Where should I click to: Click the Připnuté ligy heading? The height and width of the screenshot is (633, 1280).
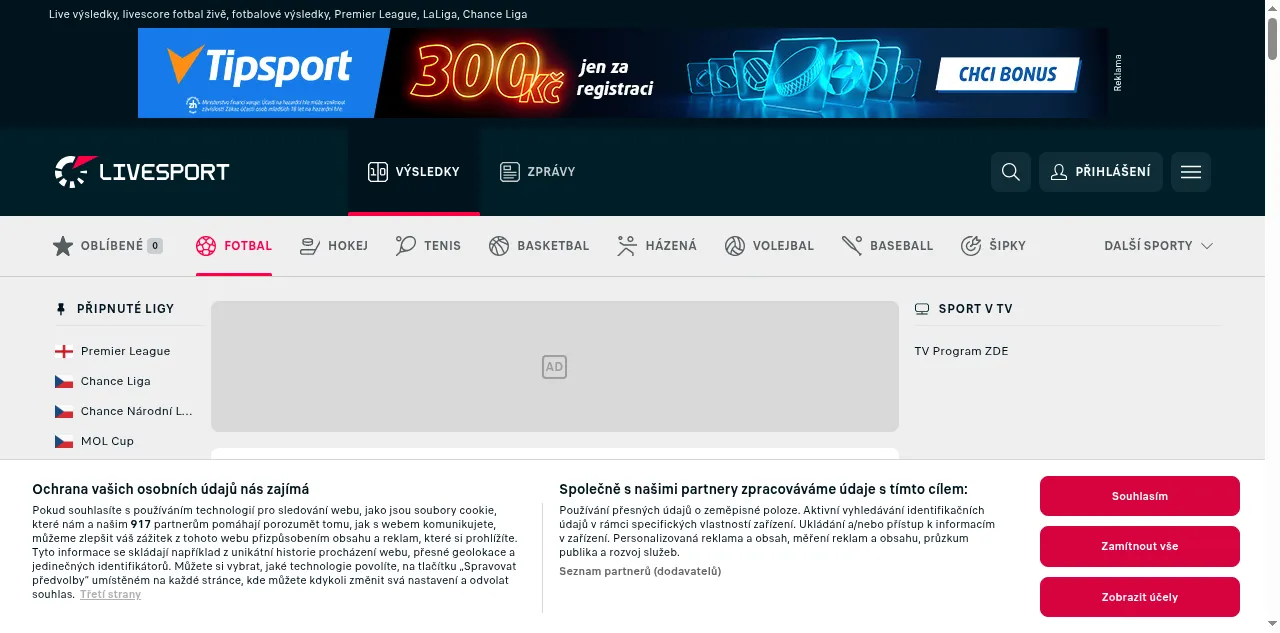pos(125,309)
